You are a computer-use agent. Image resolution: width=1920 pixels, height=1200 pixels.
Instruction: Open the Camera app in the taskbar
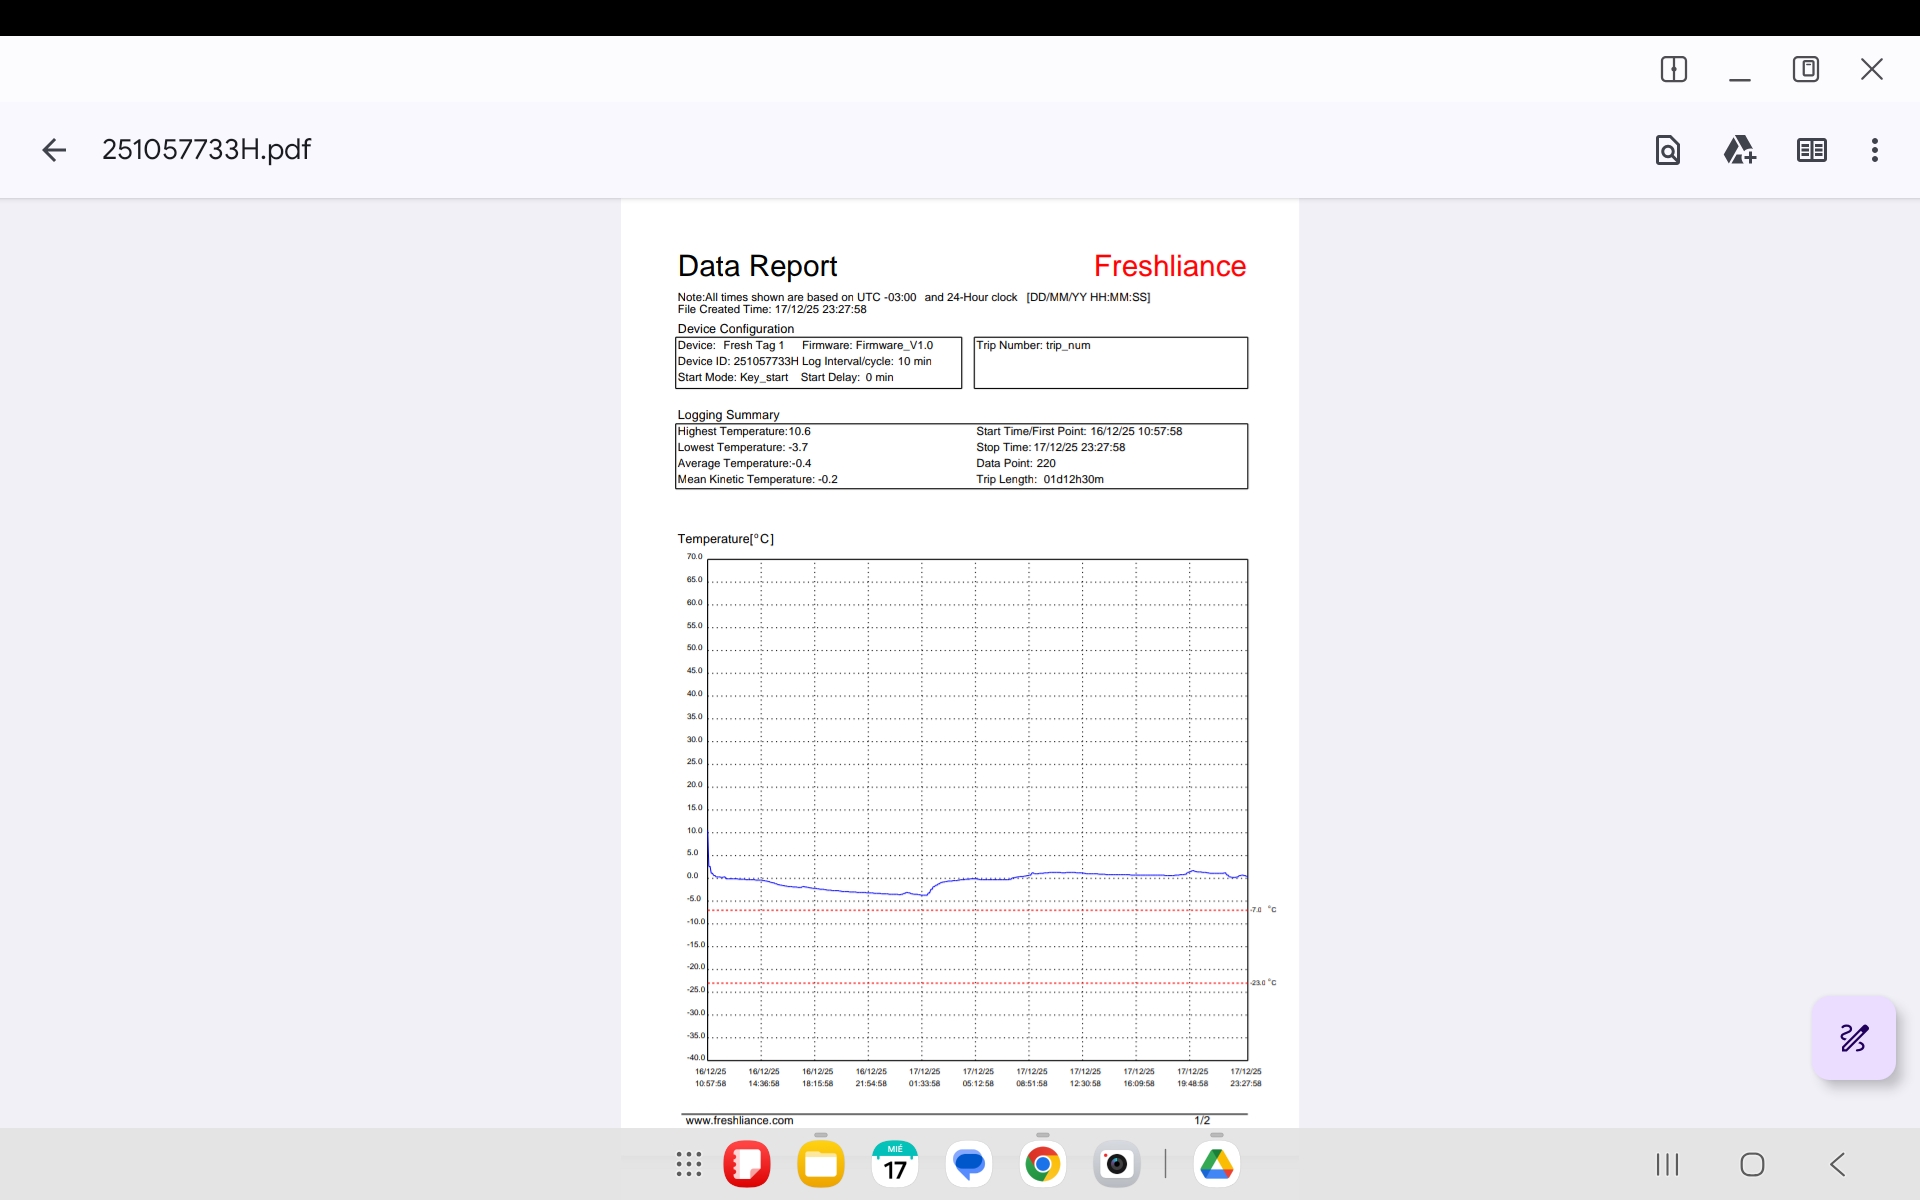click(1116, 1164)
